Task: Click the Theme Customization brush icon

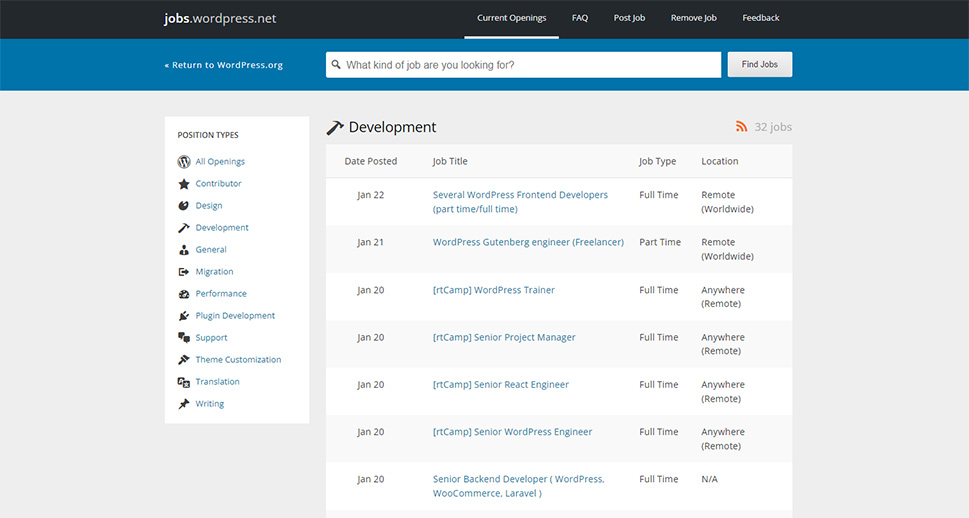Action: click(184, 360)
